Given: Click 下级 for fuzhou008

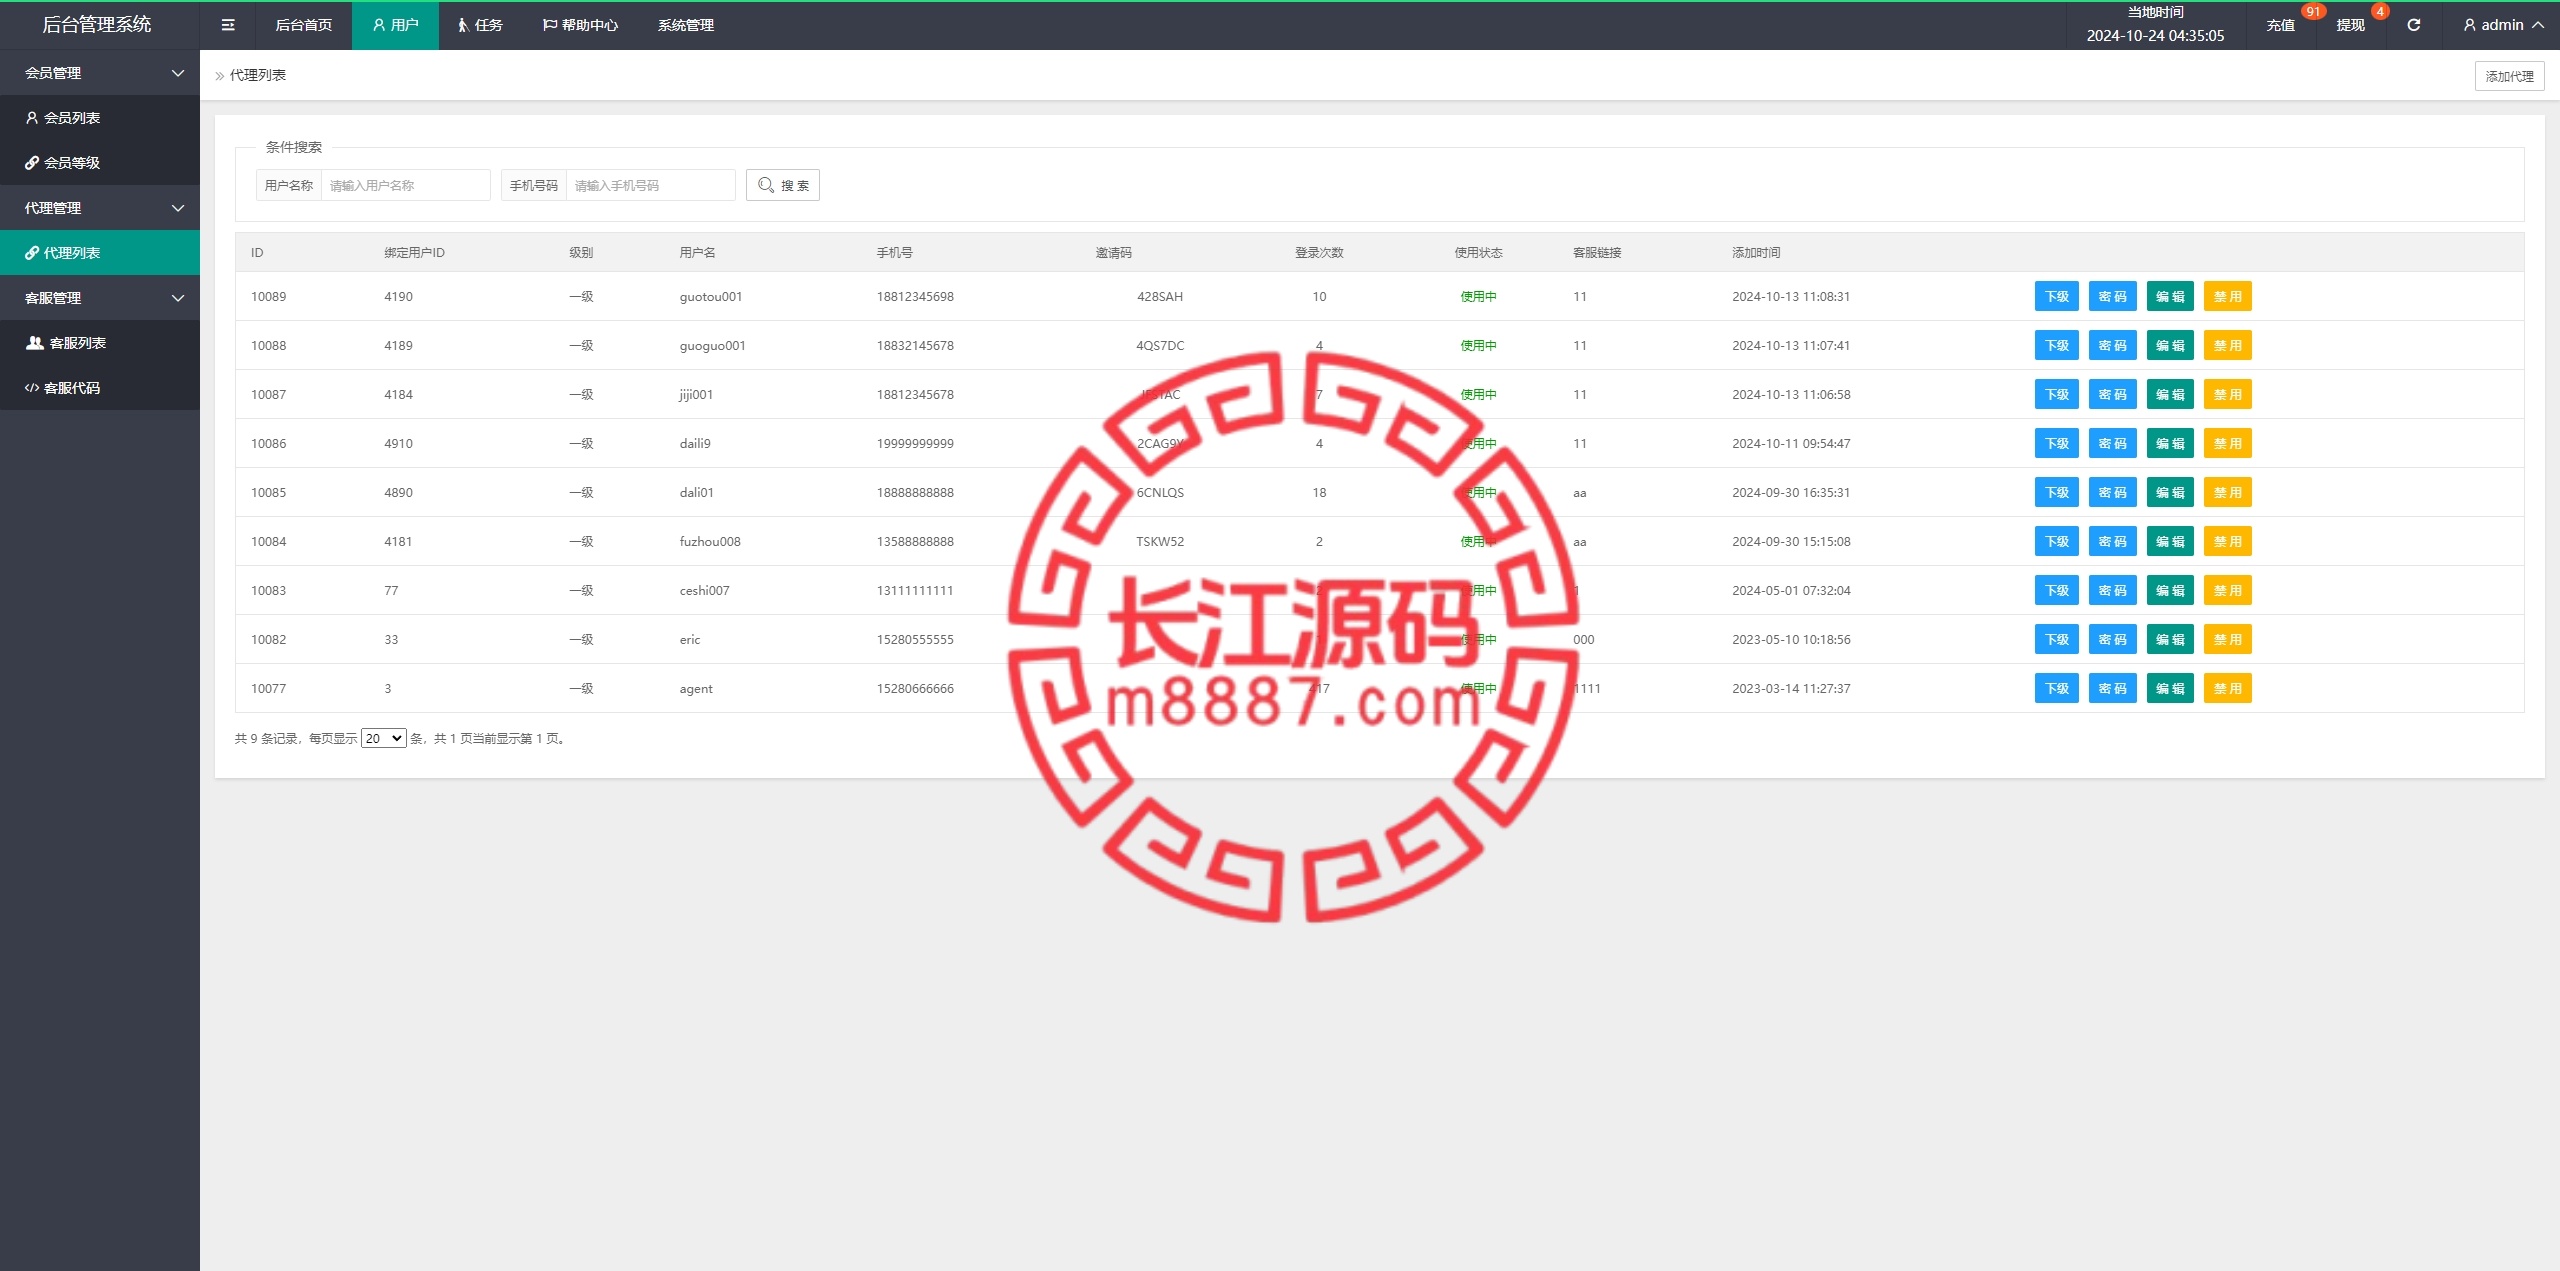Looking at the screenshot, I should [x=2056, y=541].
